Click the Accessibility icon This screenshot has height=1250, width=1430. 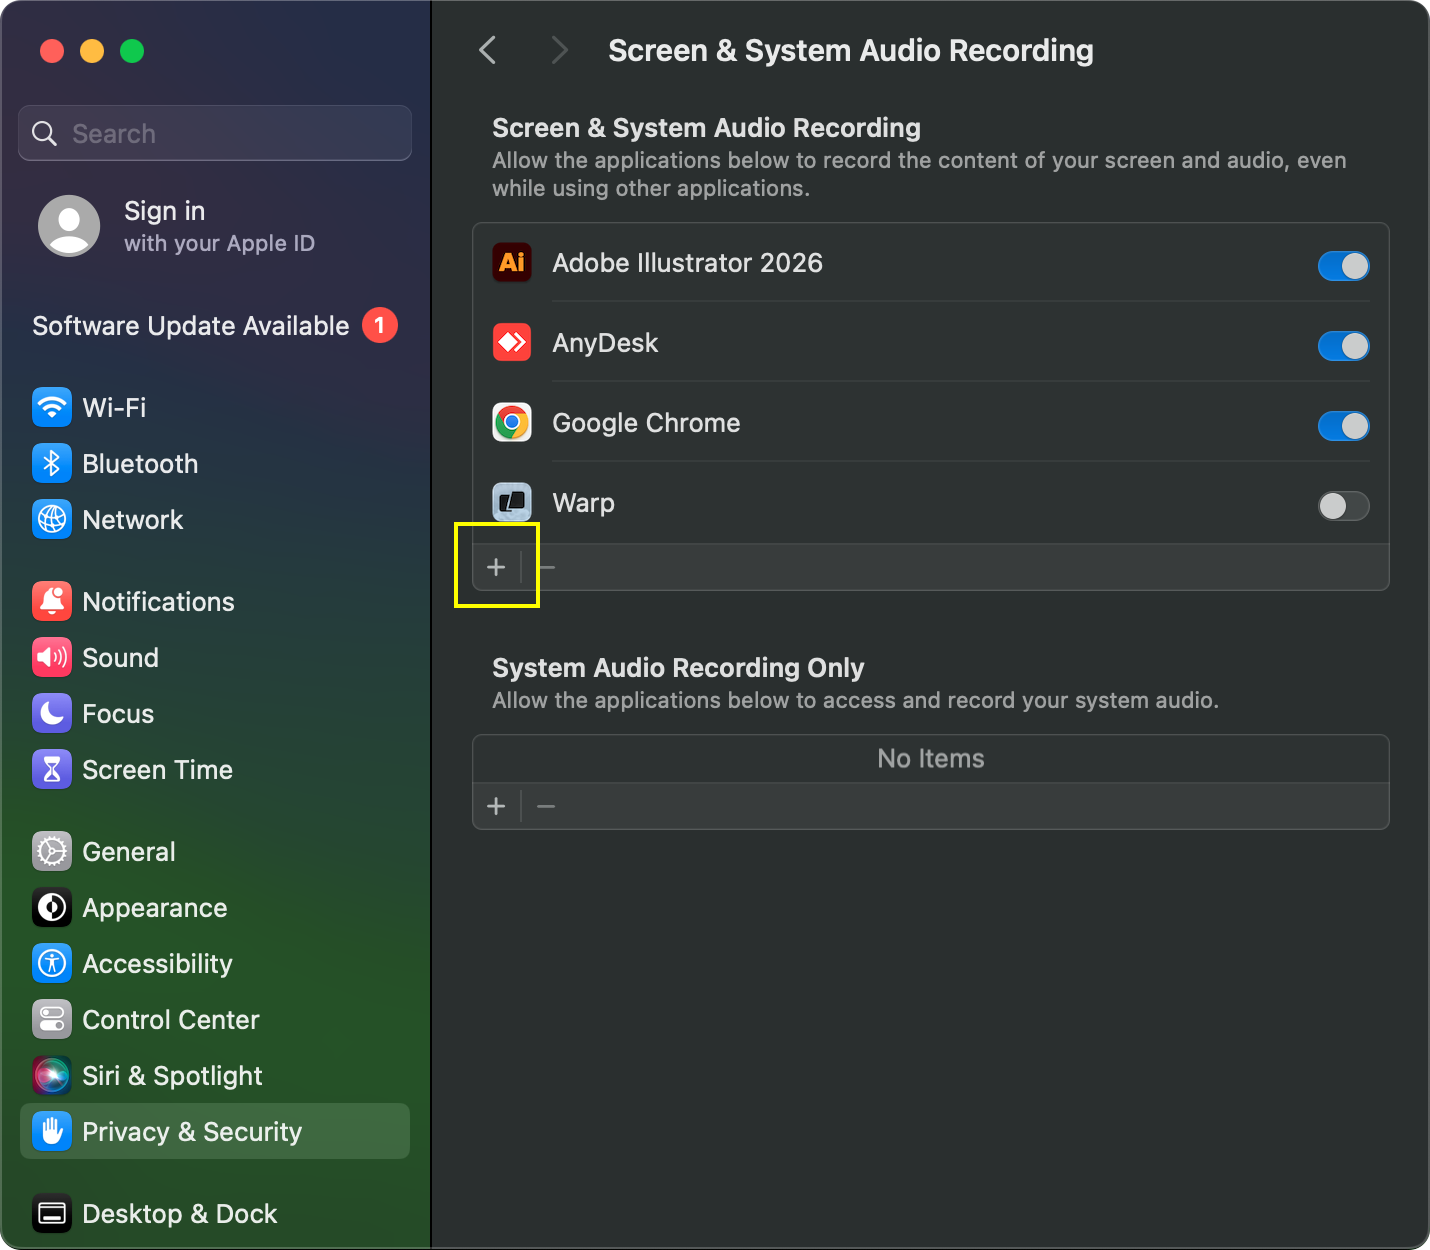click(52, 963)
